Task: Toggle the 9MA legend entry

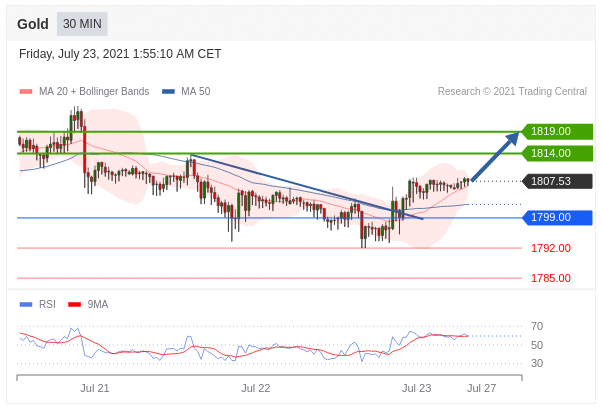Action: 97,304
